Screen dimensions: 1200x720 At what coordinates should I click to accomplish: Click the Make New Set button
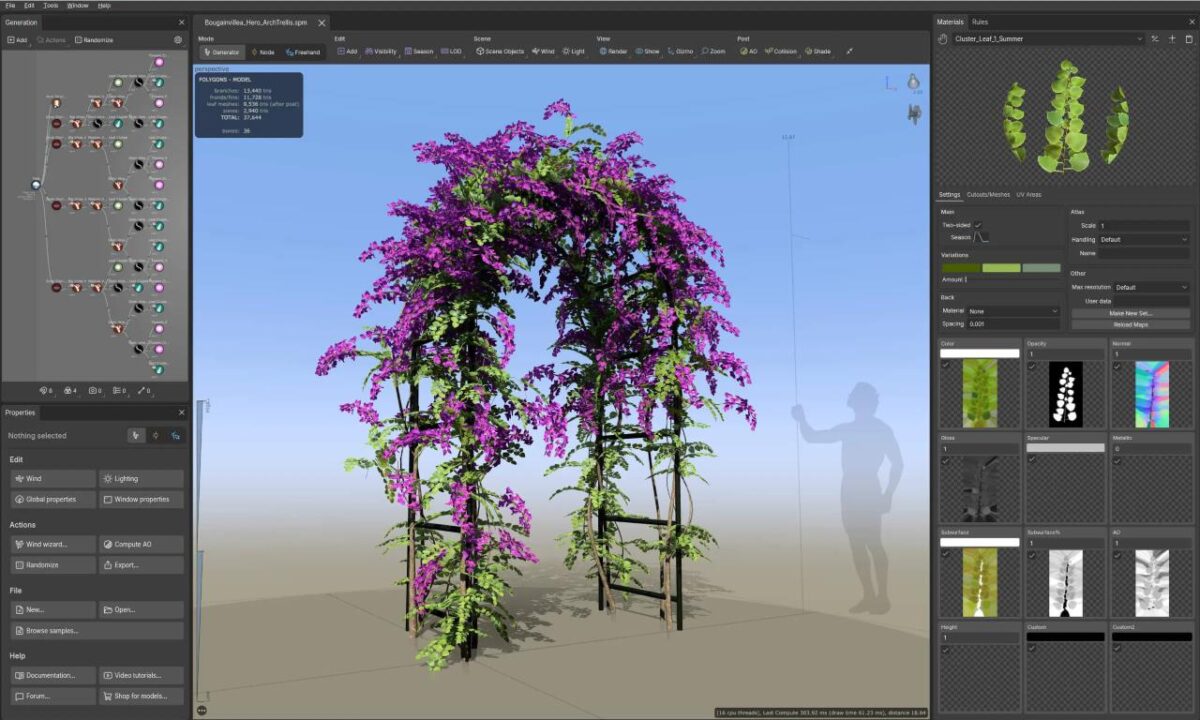(x=1131, y=313)
